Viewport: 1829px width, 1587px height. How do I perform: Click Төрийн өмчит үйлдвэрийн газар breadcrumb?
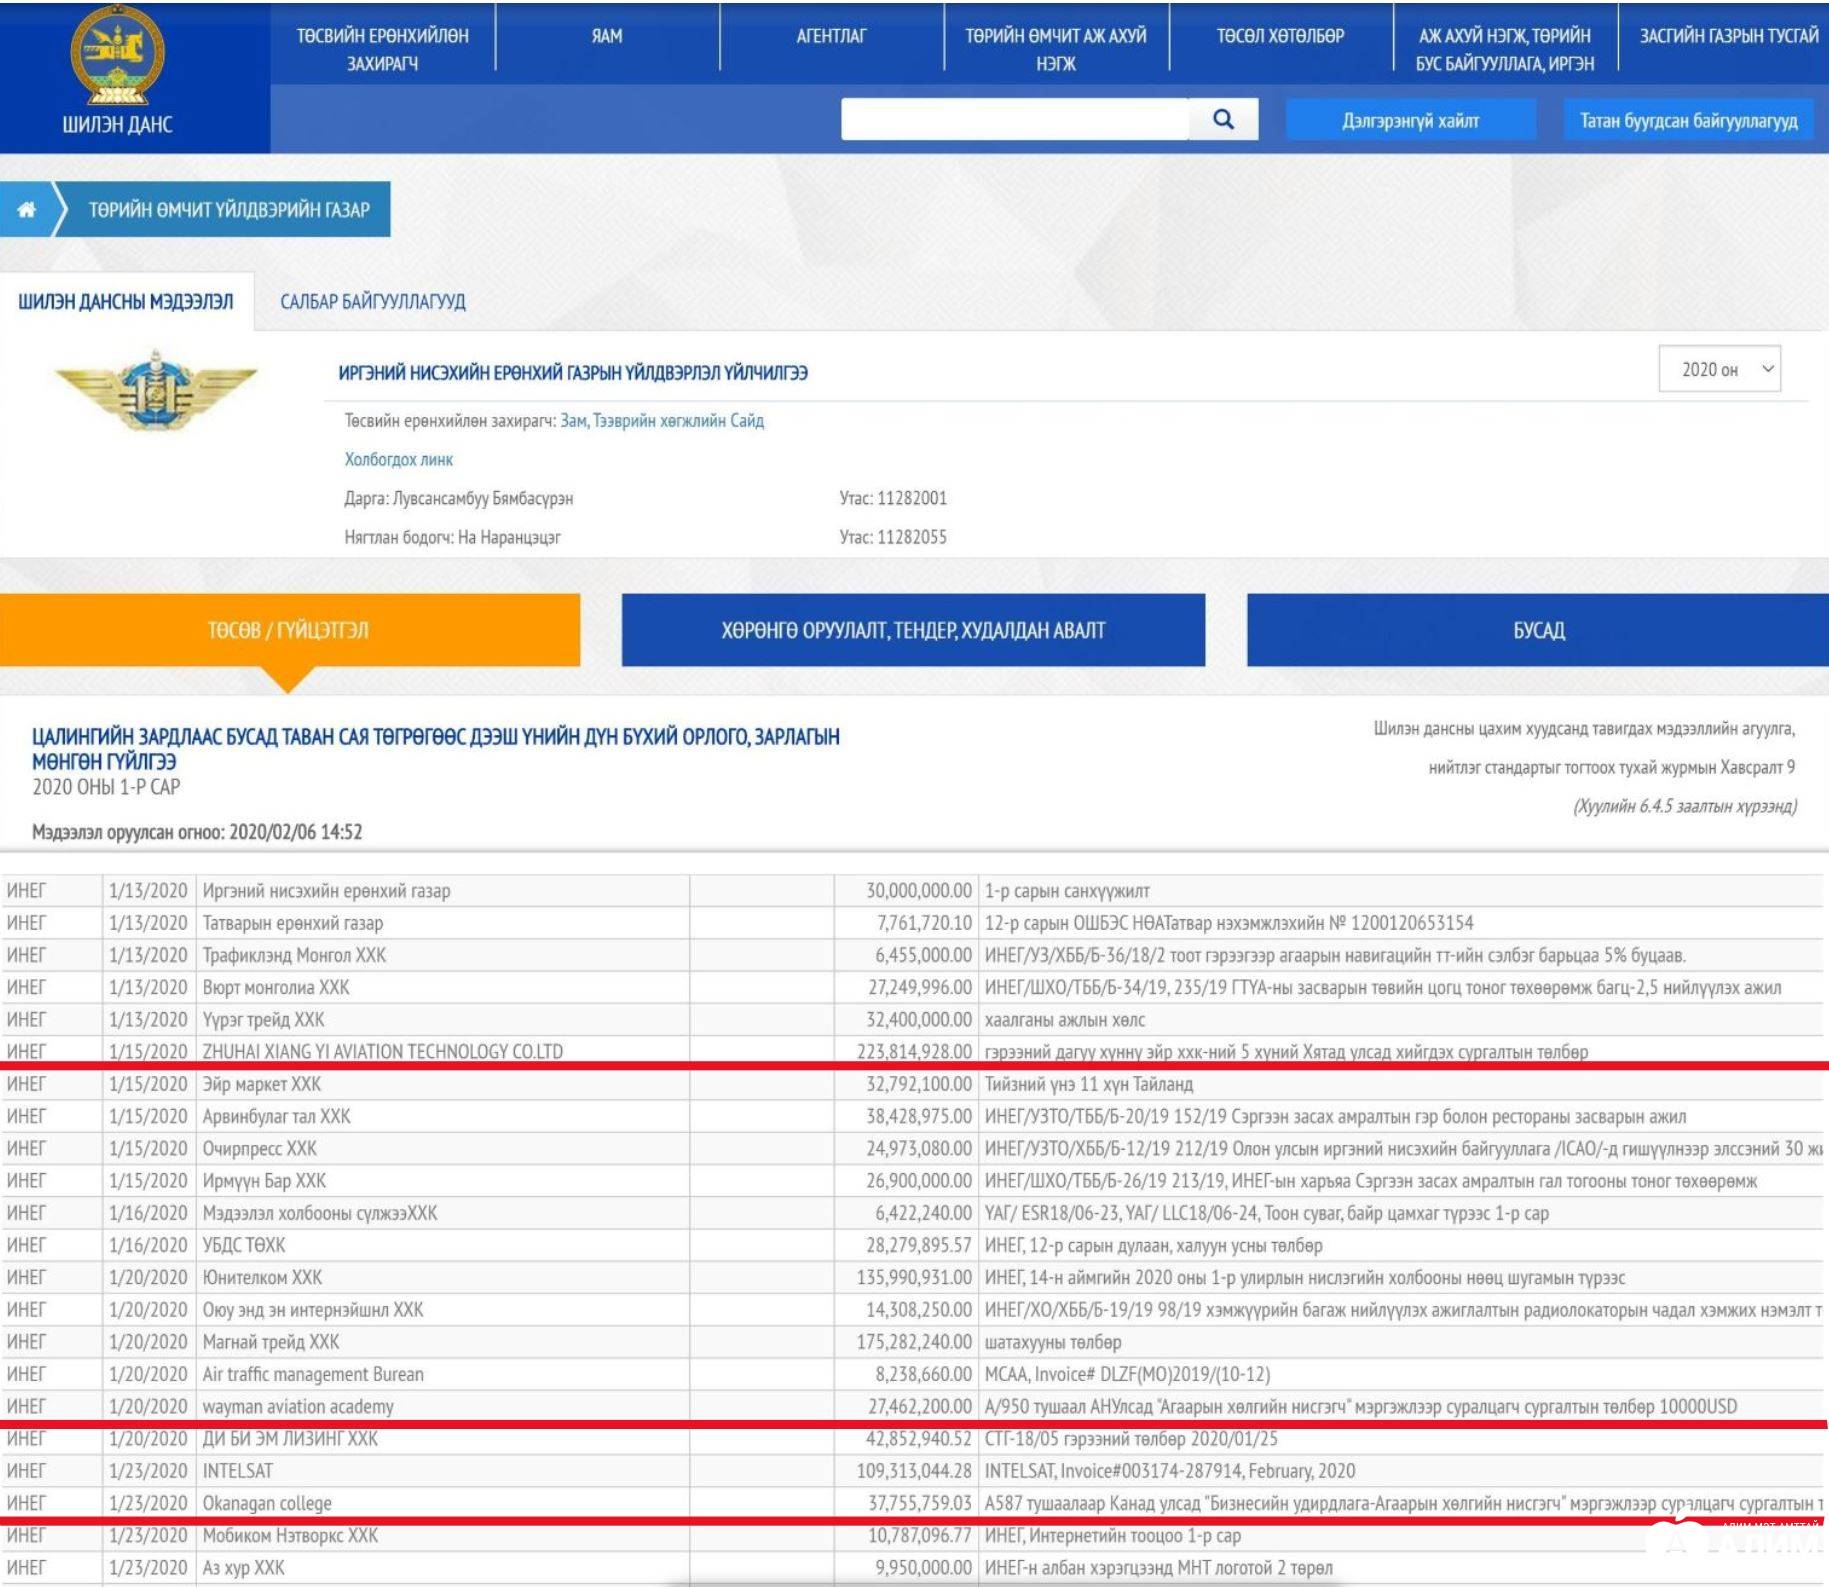click(229, 210)
